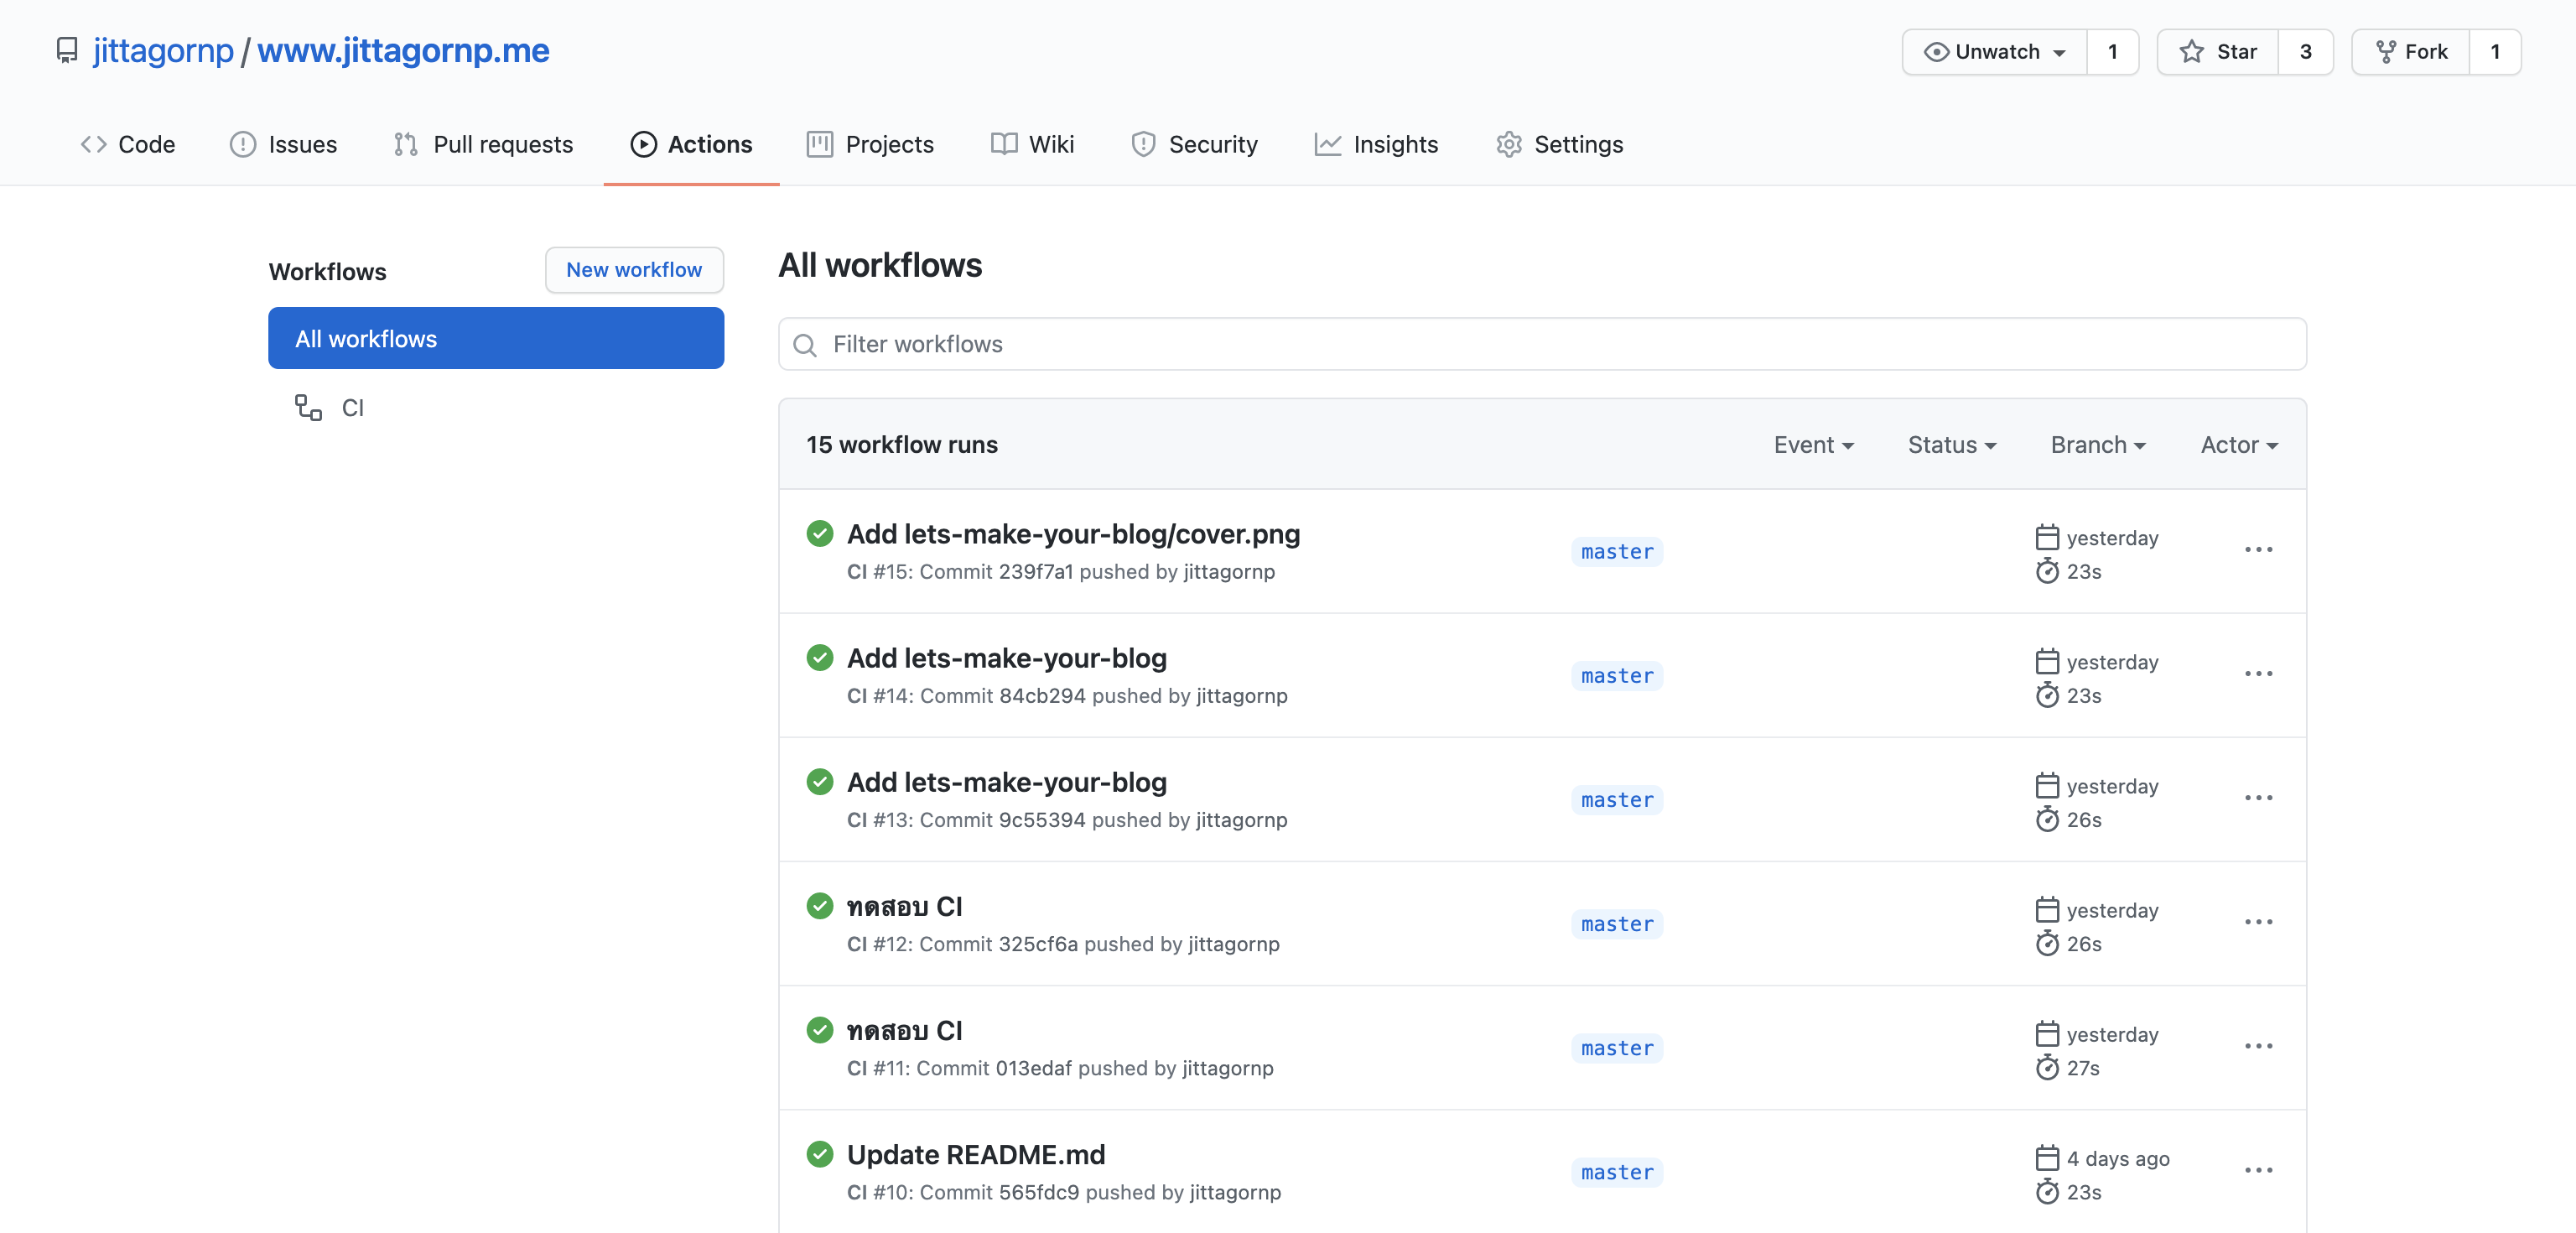
Task: Click the green success check for run #15
Action: (x=819, y=534)
